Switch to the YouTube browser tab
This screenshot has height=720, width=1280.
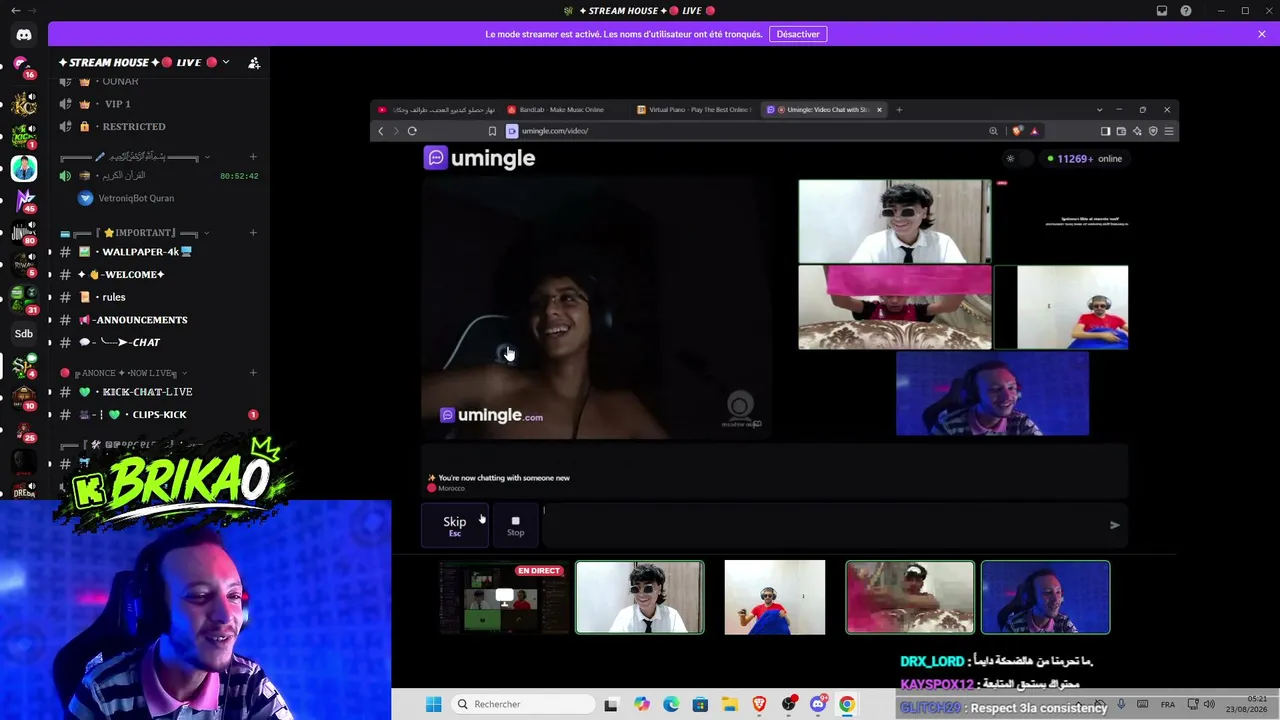(x=437, y=110)
